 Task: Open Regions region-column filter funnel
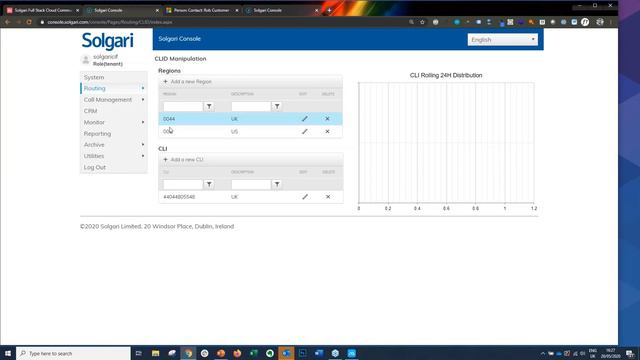click(x=209, y=107)
